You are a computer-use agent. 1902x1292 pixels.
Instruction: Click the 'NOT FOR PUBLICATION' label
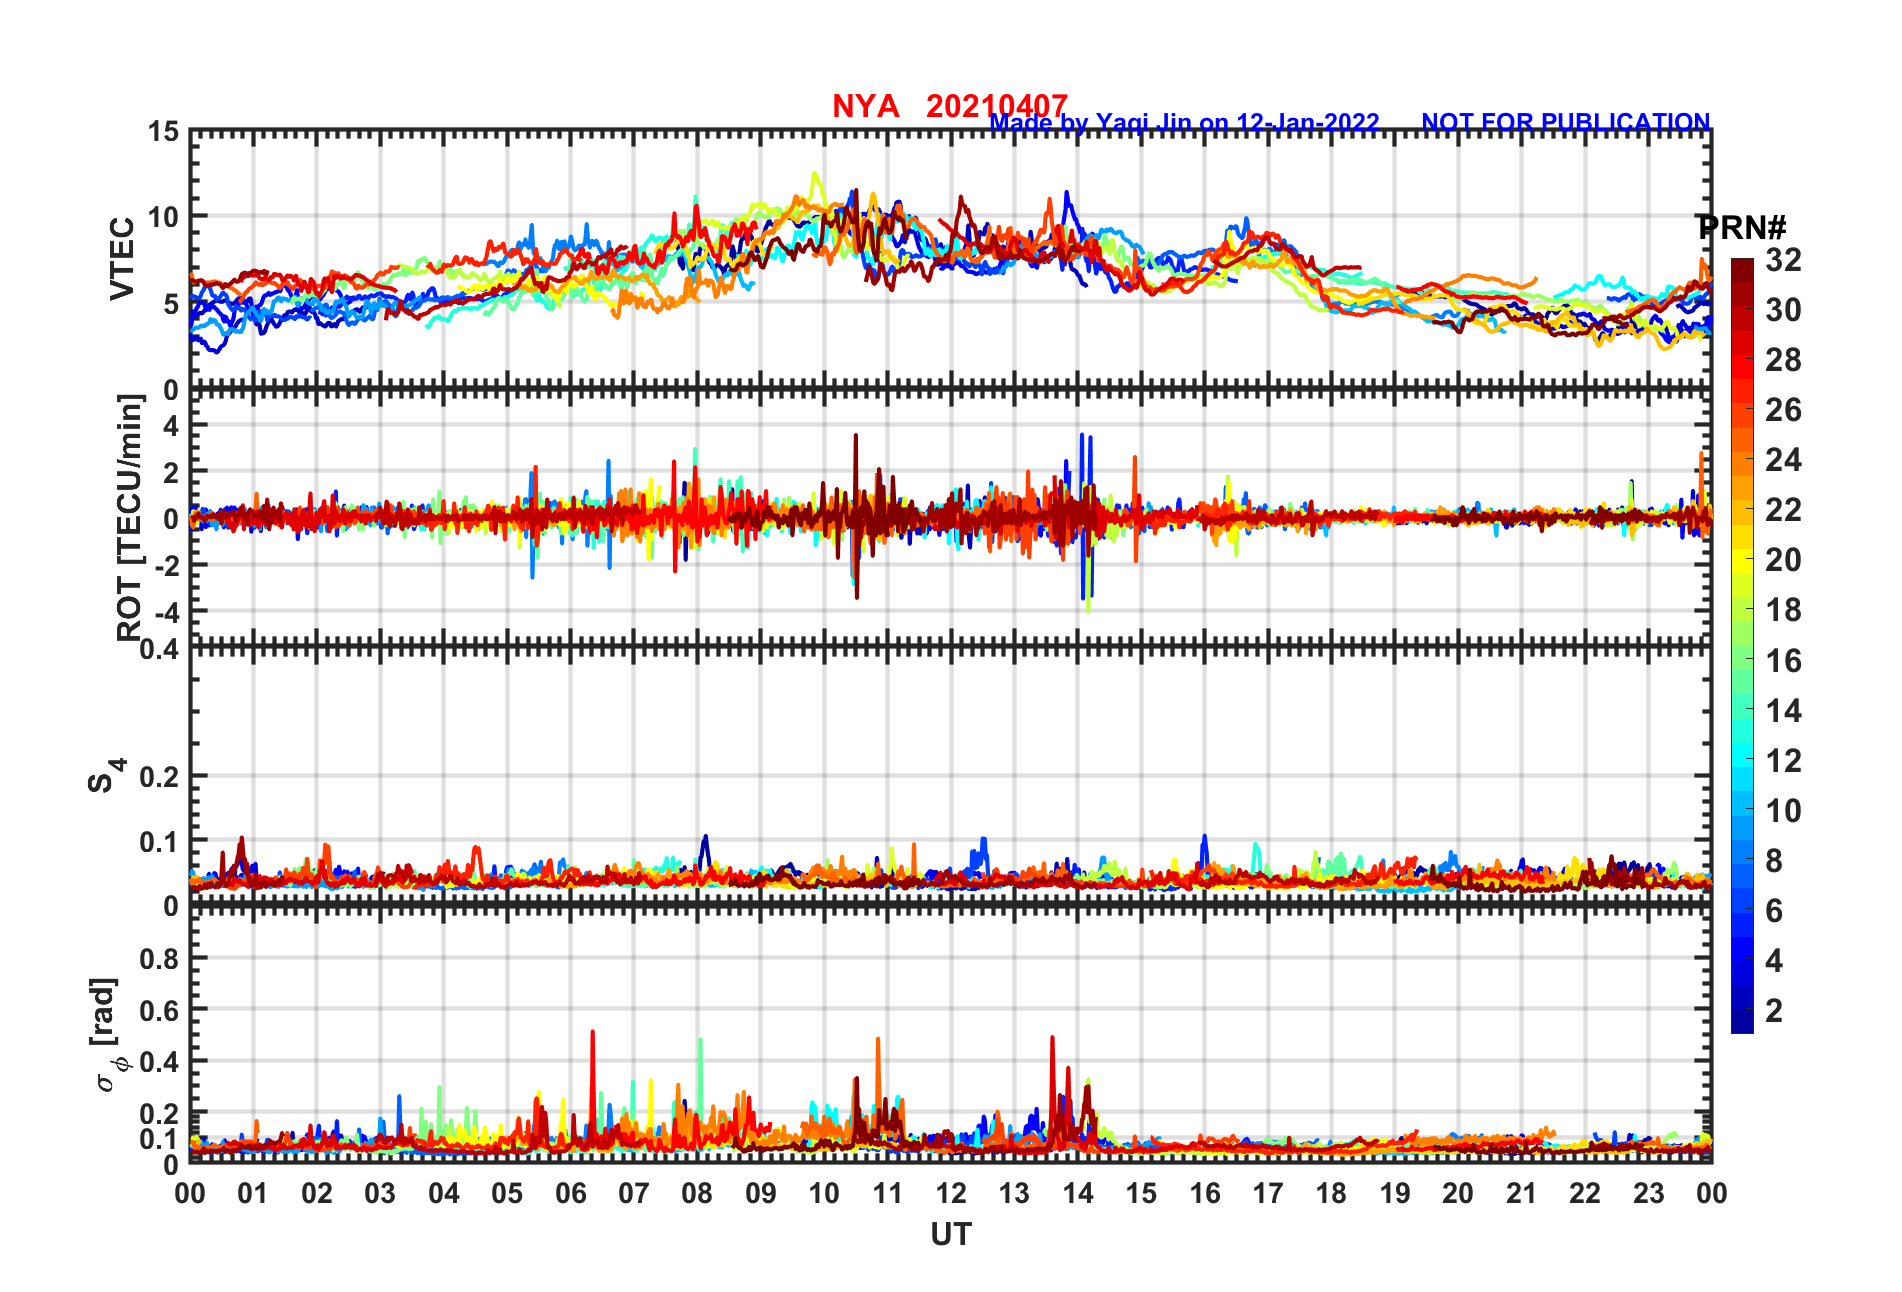(x=1566, y=122)
